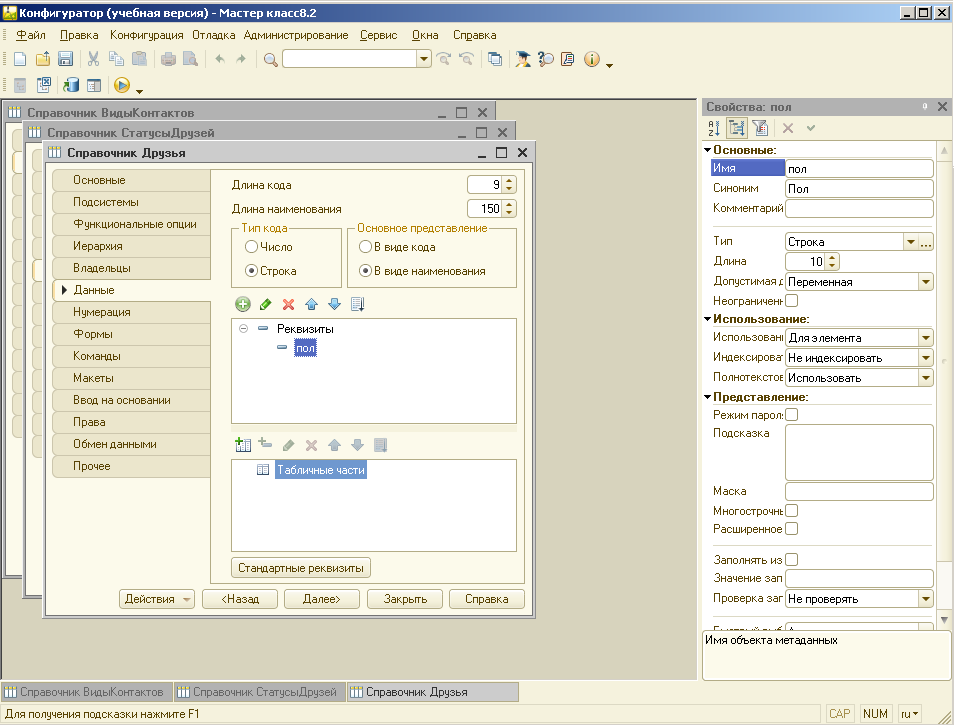The width and height of the screenshot is (954, 725).
Task: Open the Тип dropdown showing Строка
Action: [x=909, y=242]
